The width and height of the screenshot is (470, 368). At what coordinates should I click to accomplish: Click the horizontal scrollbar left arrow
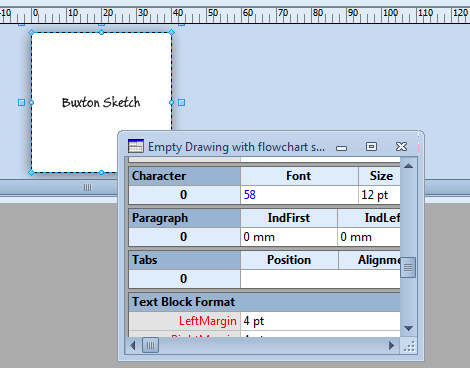tap(133, 345)
